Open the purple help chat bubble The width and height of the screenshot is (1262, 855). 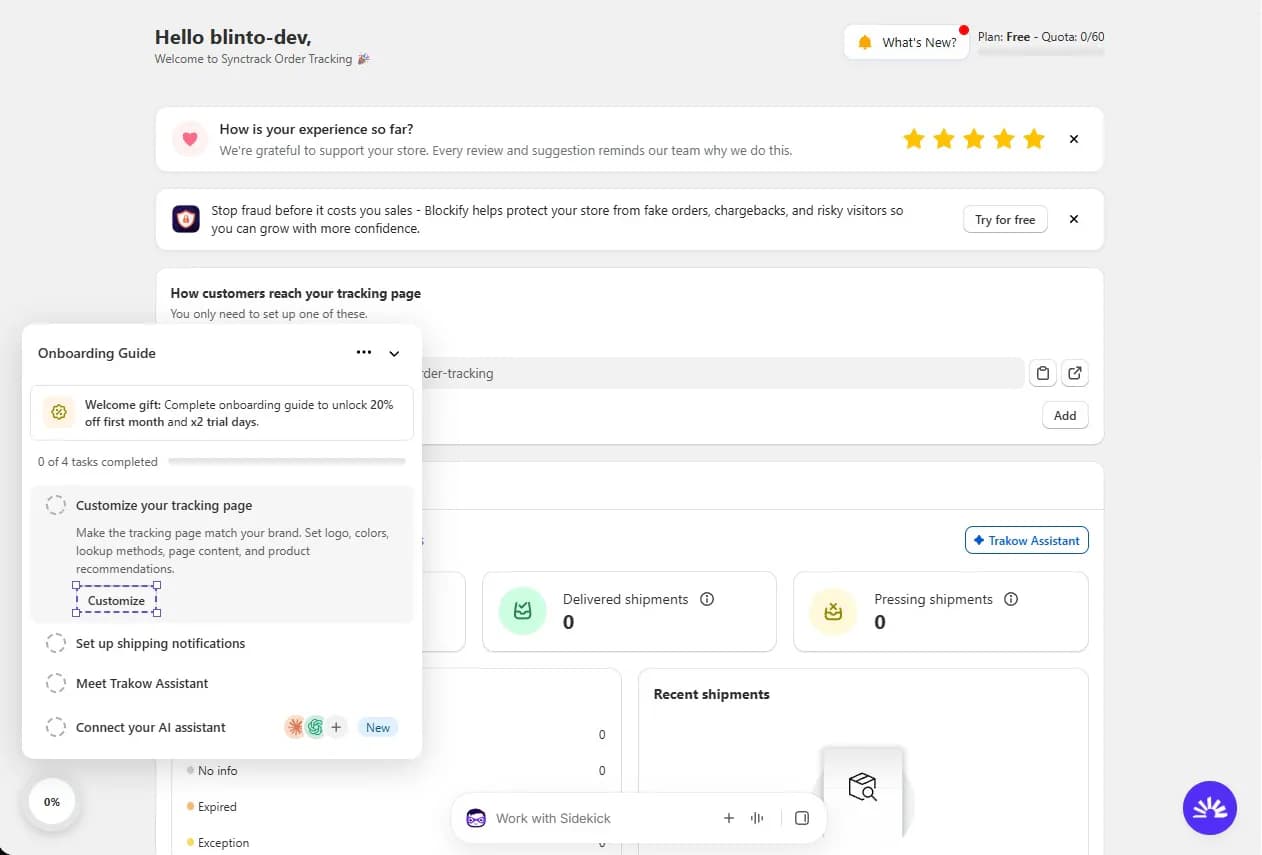[1210, 808]
